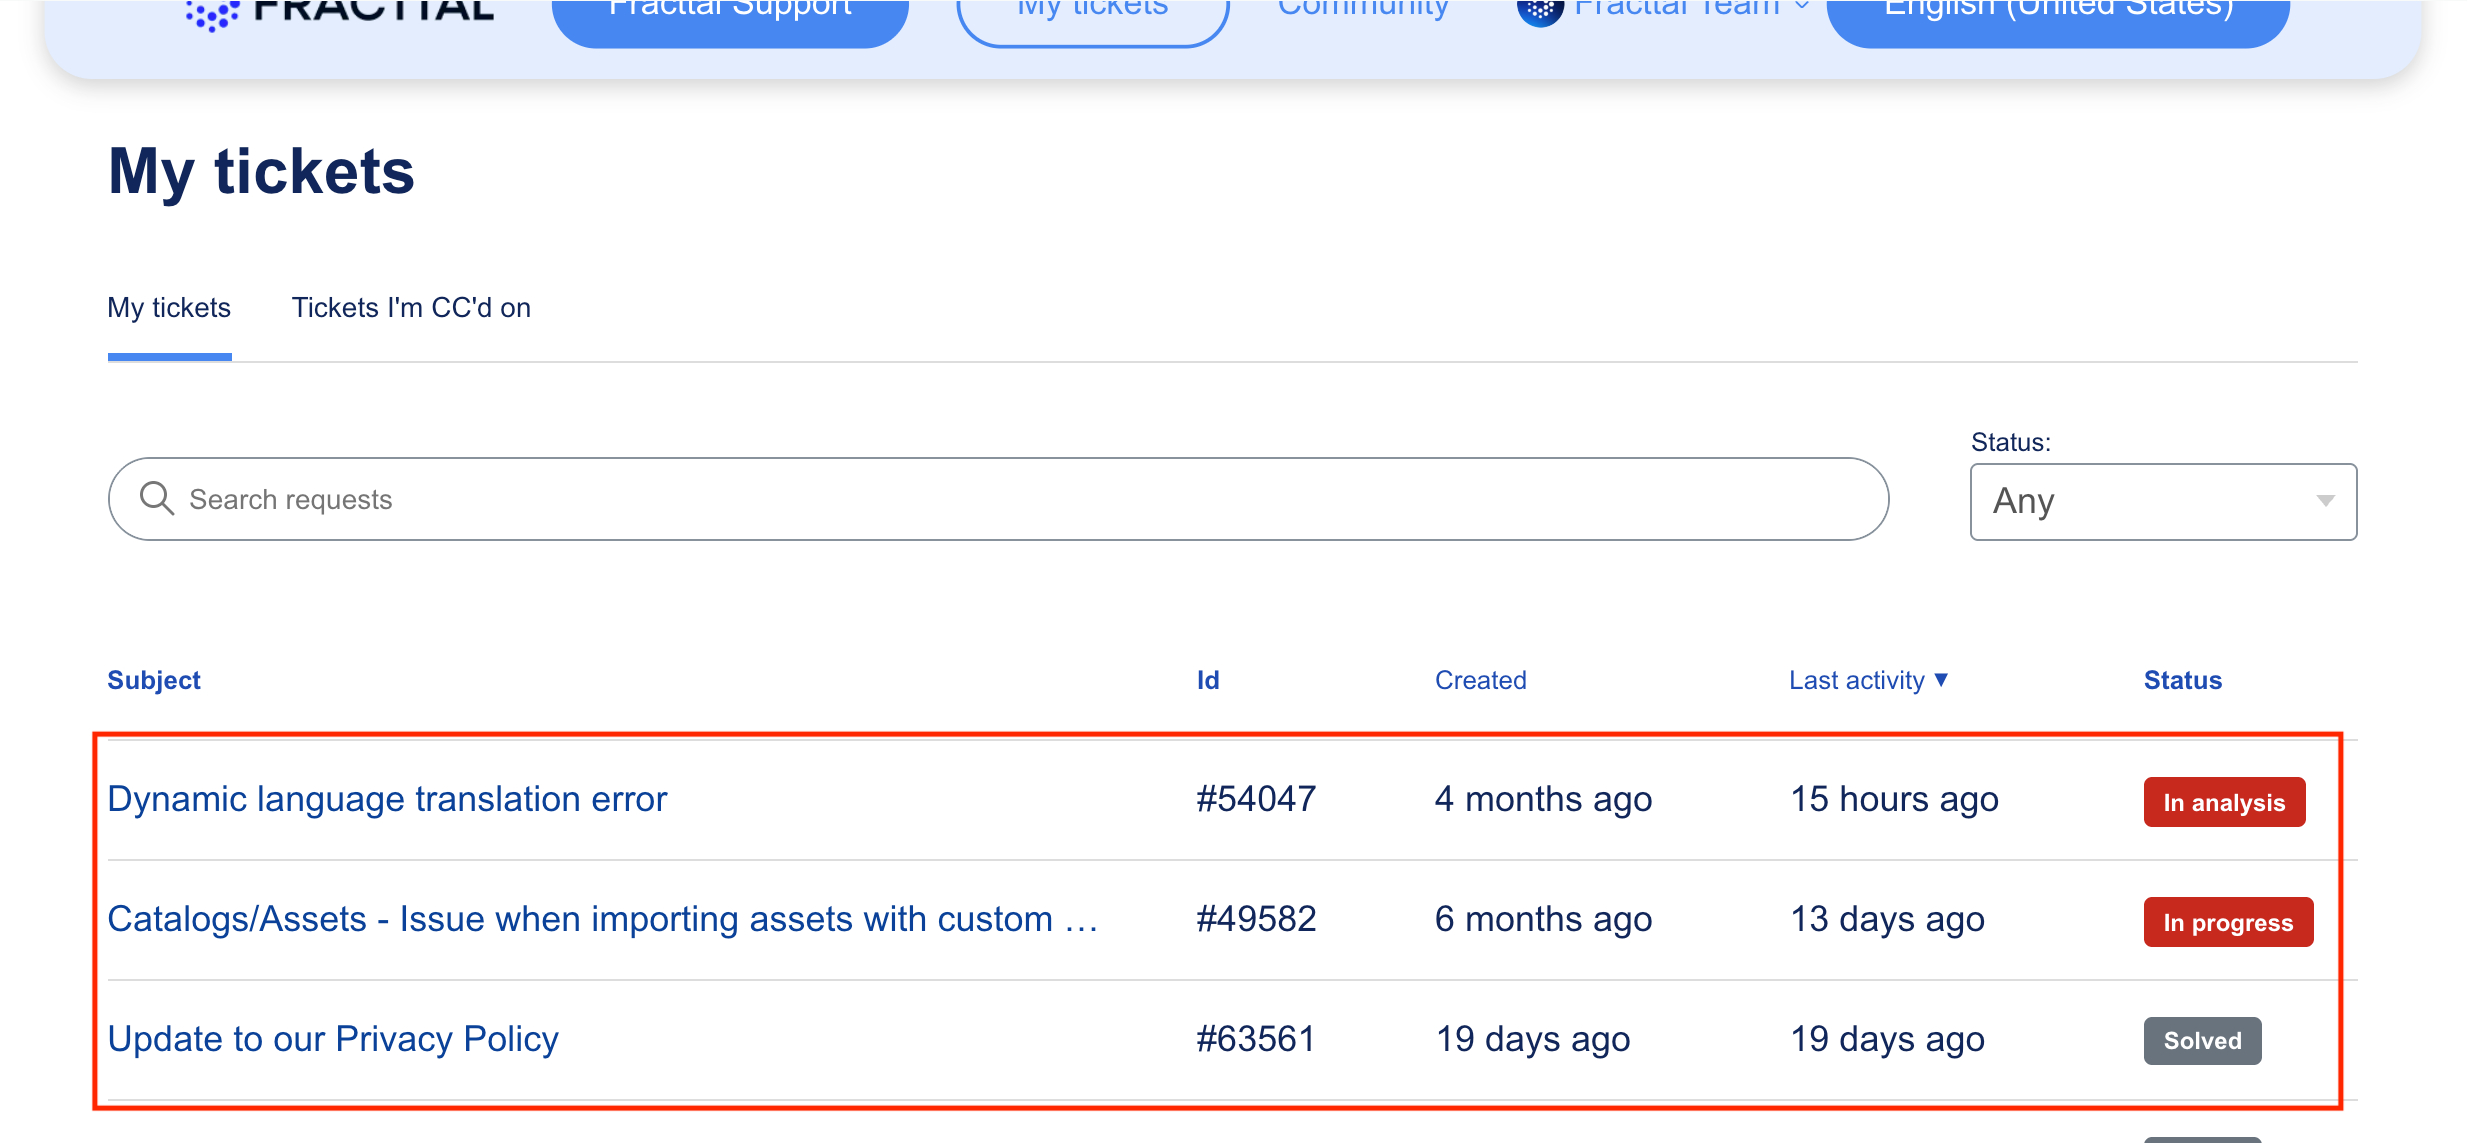The width and height of the screenshot is (2467, 1143).
Task: Click the 4 months ago created cell
Action: (1543, 799)
